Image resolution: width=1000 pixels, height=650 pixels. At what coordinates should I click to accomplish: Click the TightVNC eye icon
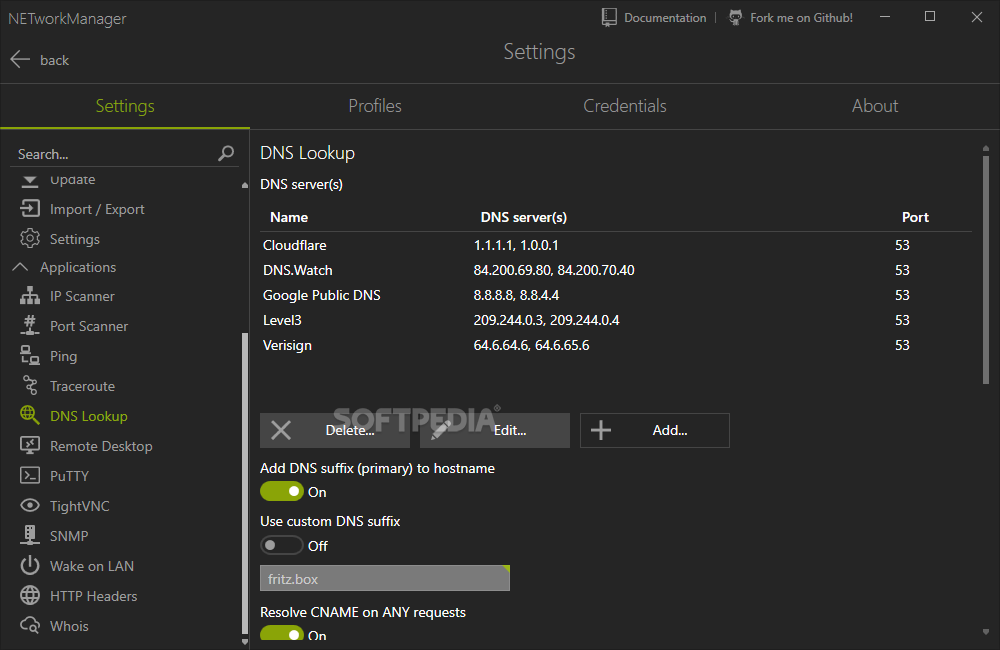point(29,505)
